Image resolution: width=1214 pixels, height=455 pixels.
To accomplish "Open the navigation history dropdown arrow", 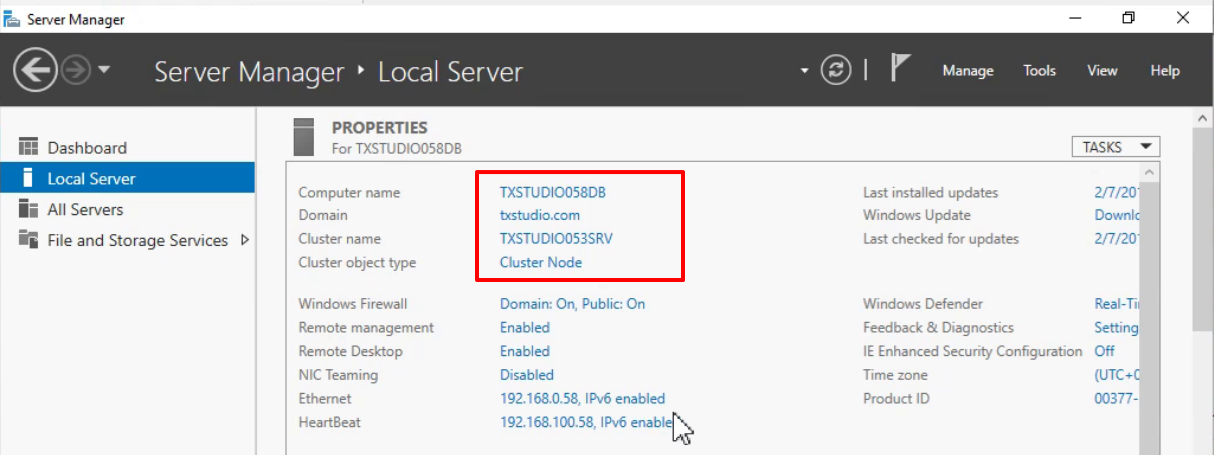I will 104,71.
